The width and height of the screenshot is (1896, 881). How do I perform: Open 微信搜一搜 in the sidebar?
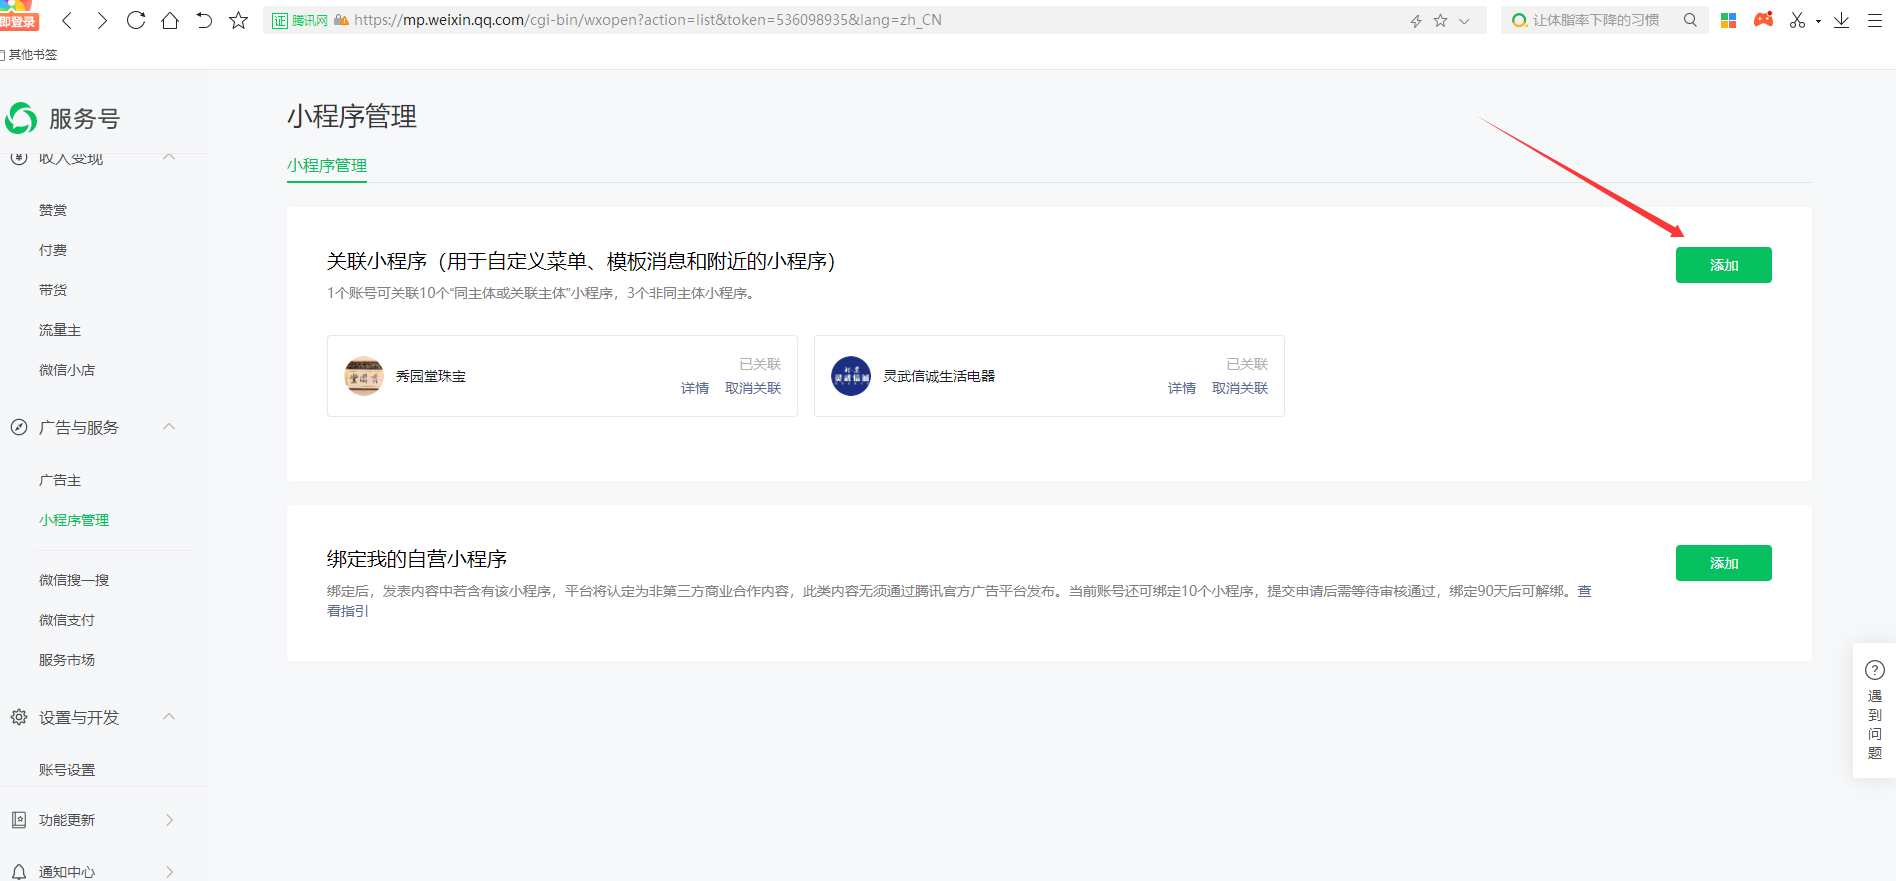[x=74, y=580]
